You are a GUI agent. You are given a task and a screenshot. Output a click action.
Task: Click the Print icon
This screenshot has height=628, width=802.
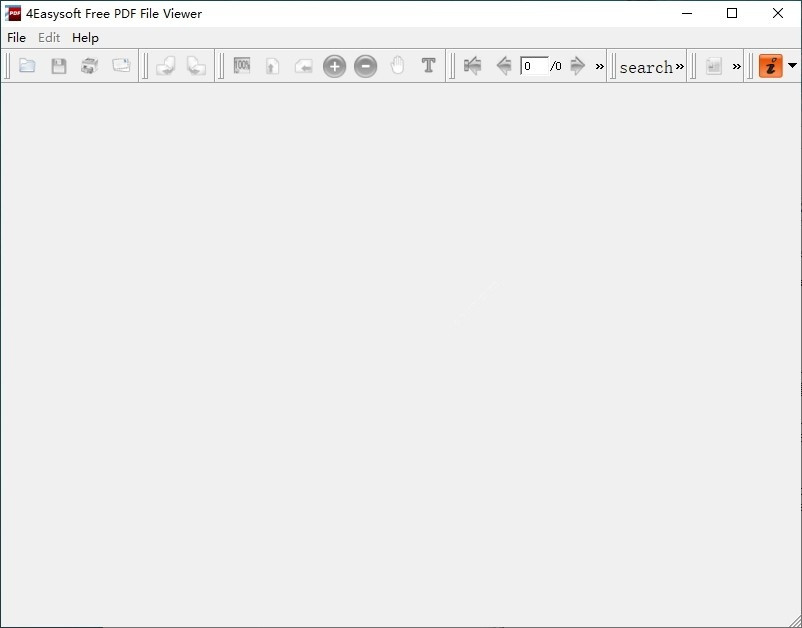[89, 65]
